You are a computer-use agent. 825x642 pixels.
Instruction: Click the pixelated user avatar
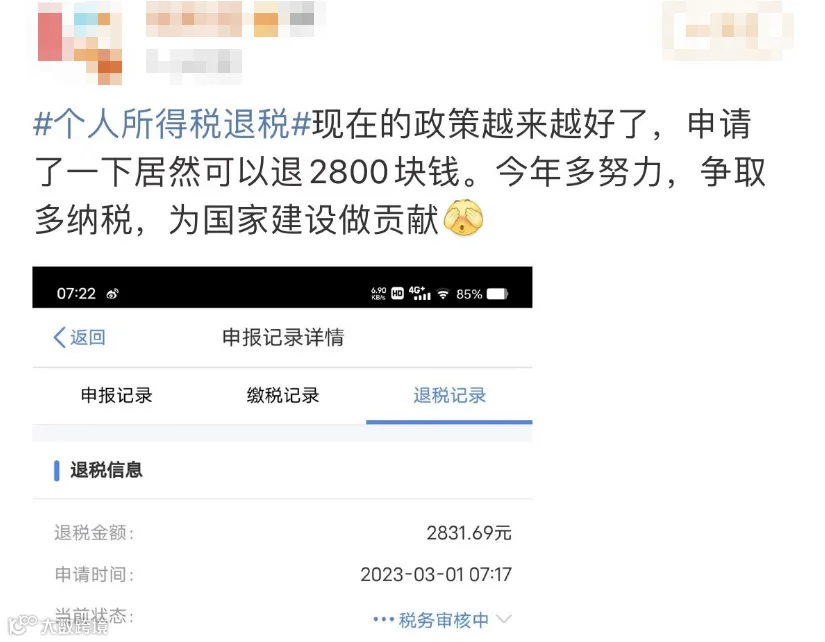(79, 43)
